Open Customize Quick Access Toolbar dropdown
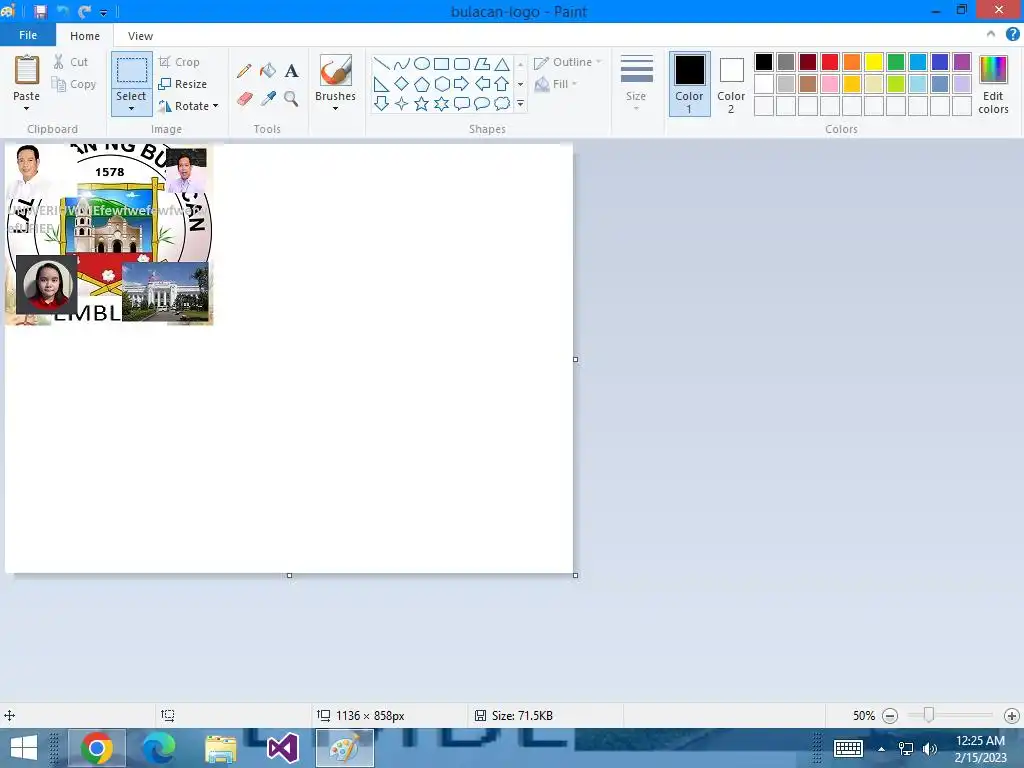 pos(103,12)
